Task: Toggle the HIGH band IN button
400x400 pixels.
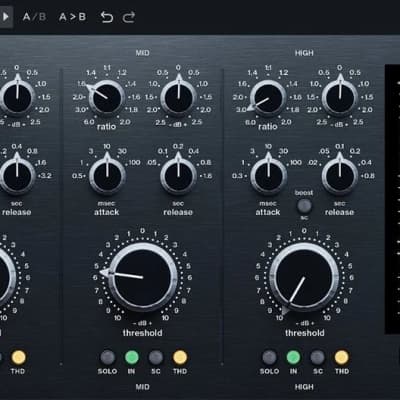Action: pyautogui.click(x=293, y=357)
